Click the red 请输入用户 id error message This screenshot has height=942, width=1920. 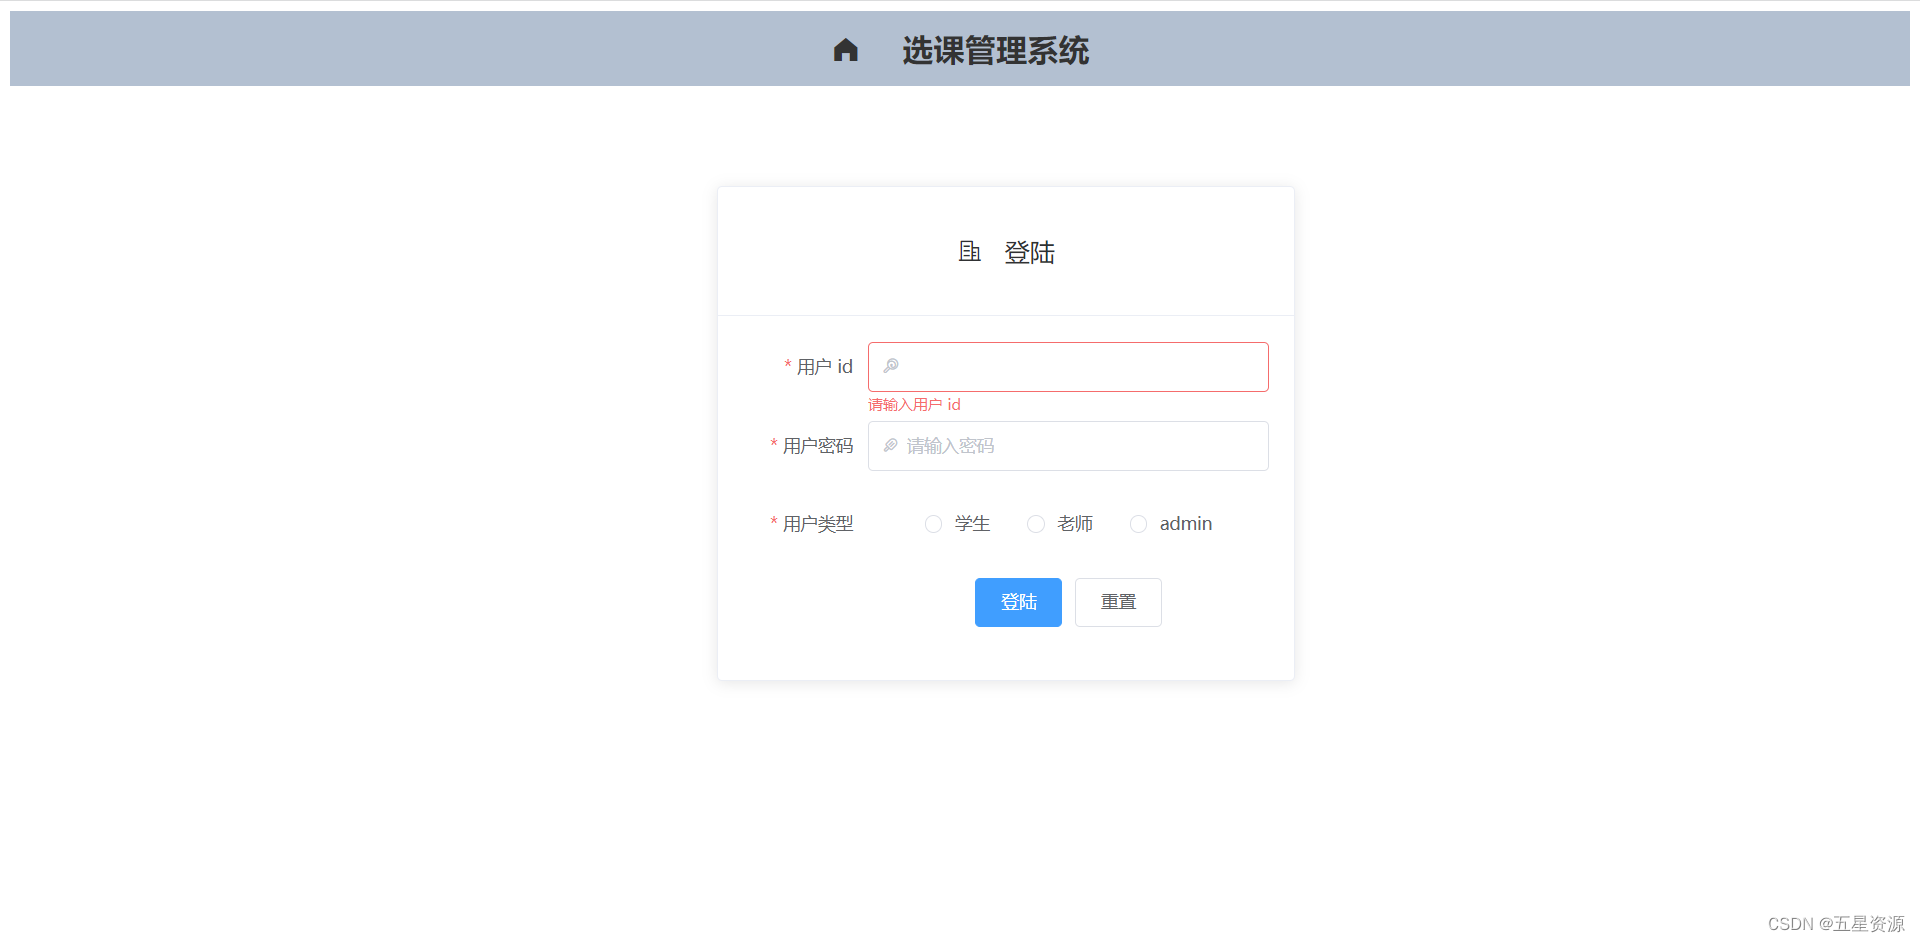coord(914,405)
